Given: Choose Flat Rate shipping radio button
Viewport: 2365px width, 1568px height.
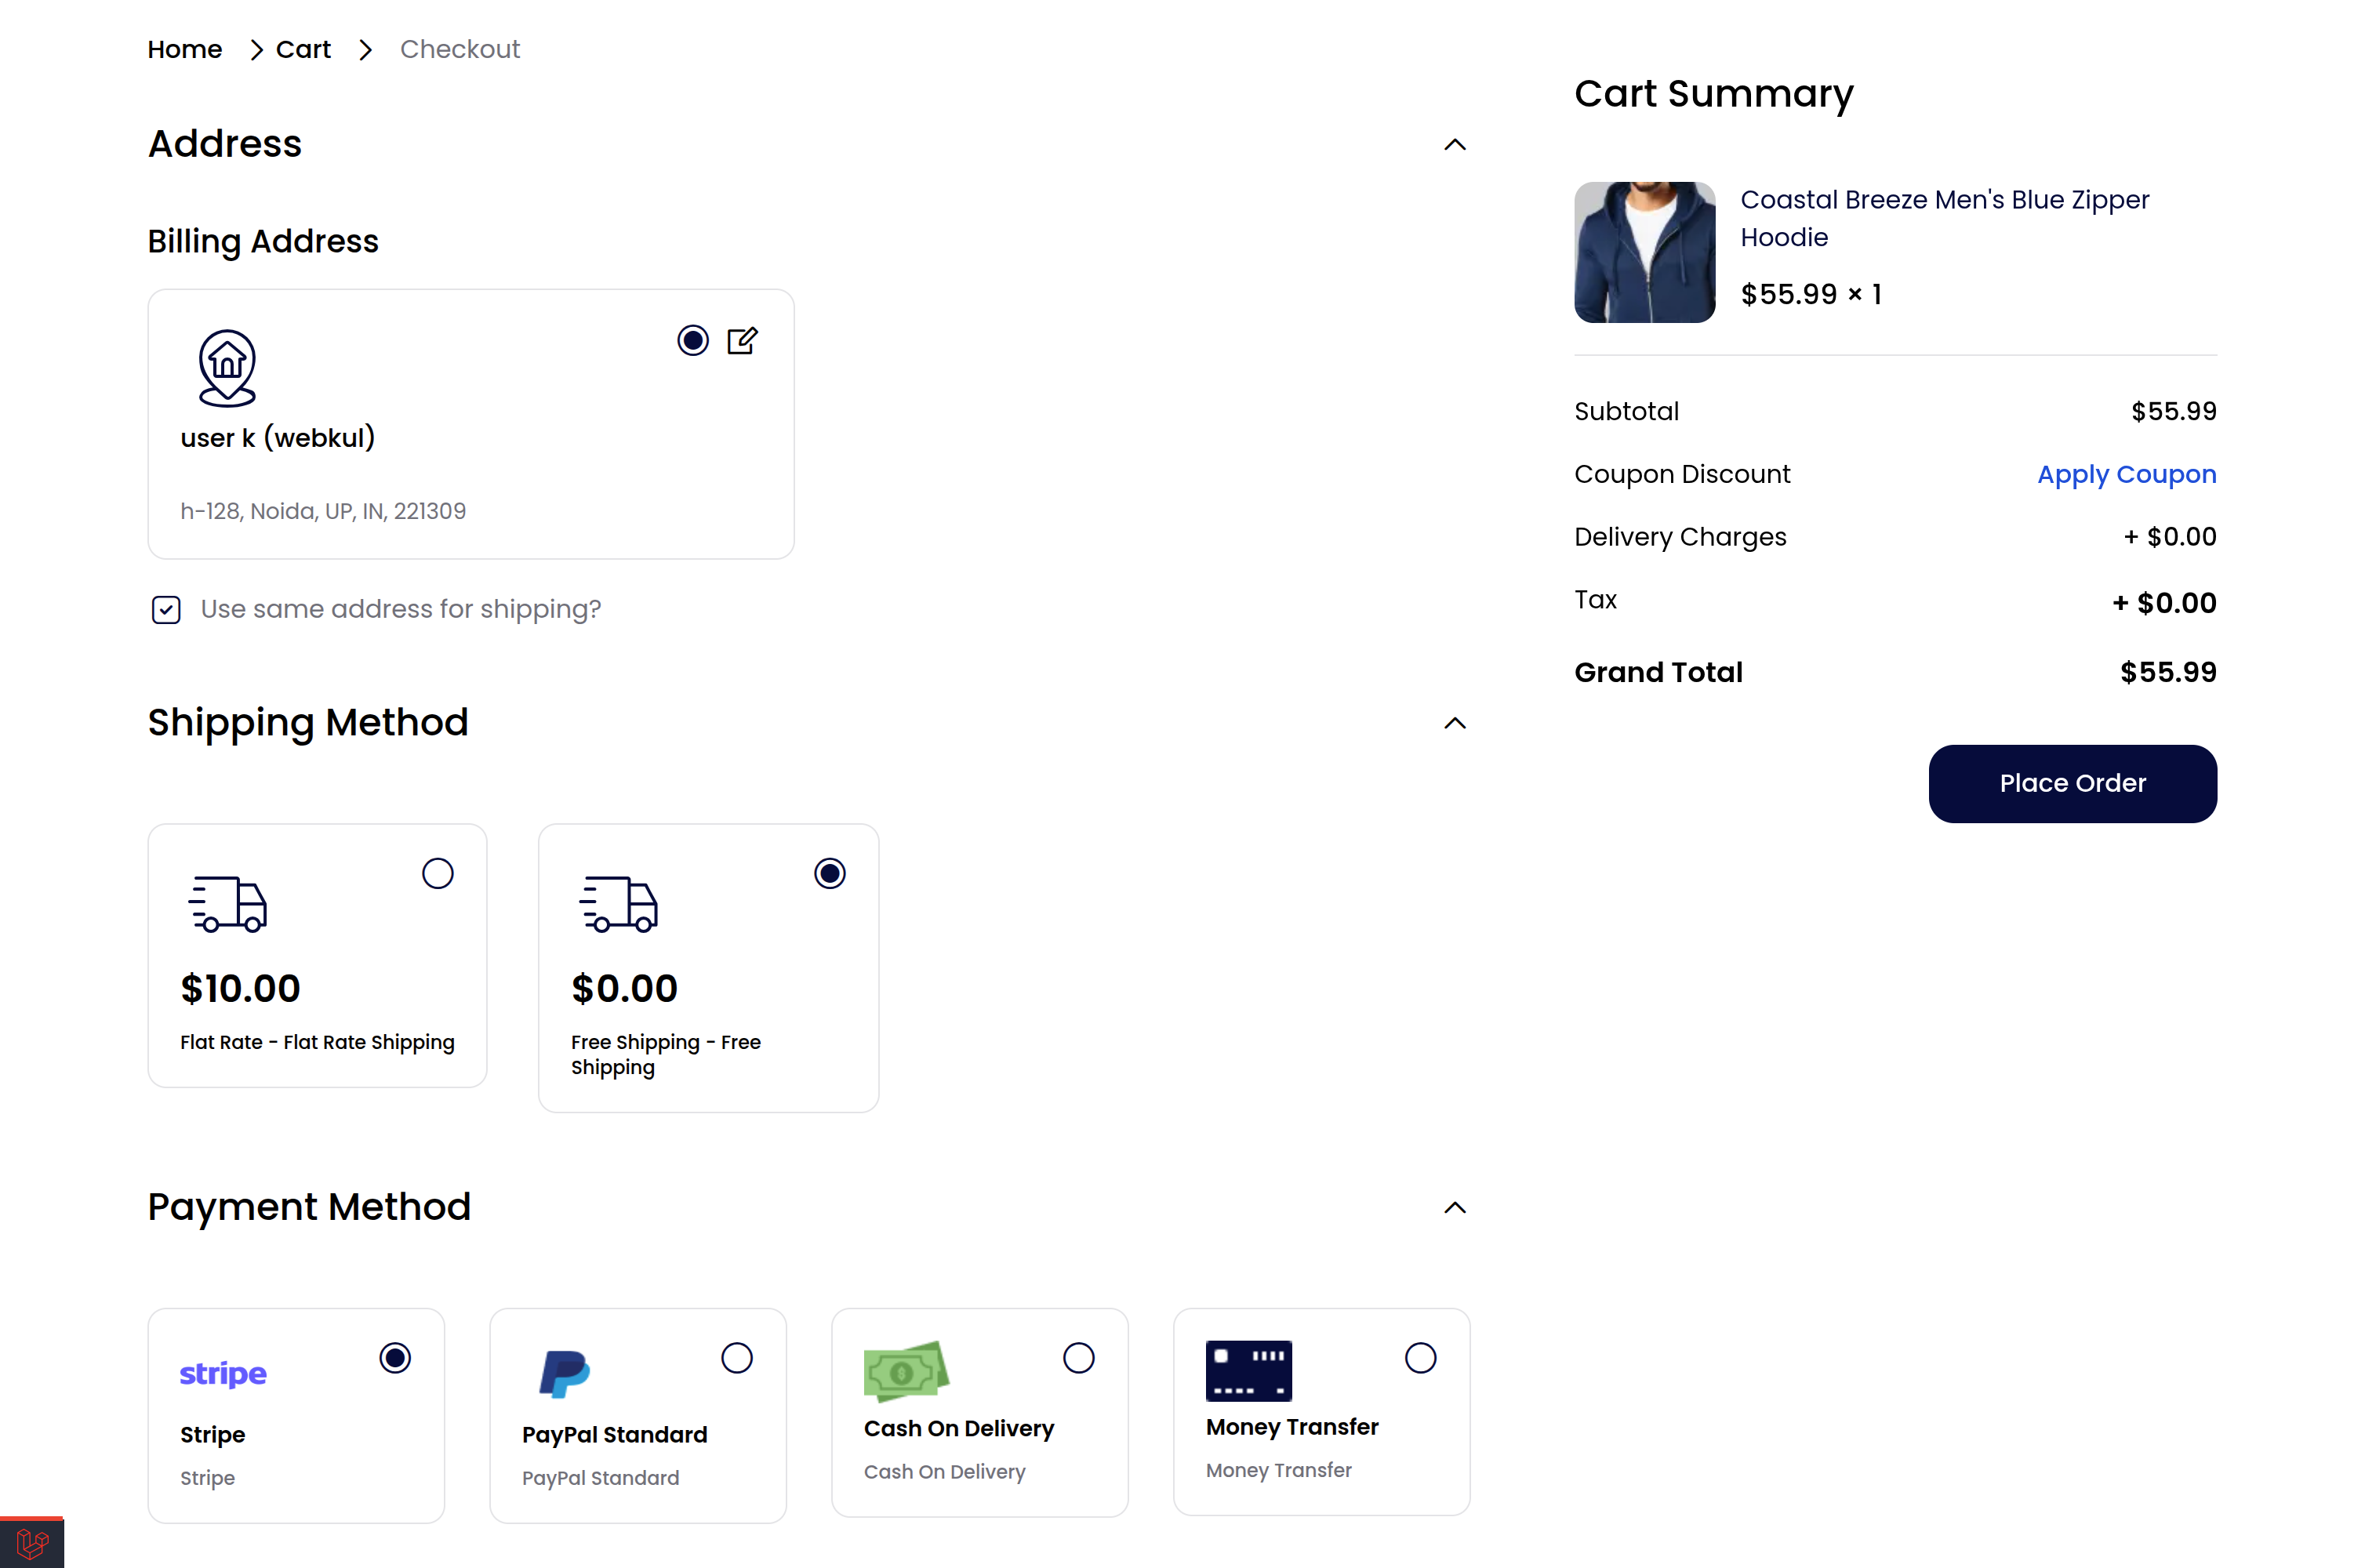Looking at the screenshot, I should [438, 874].
